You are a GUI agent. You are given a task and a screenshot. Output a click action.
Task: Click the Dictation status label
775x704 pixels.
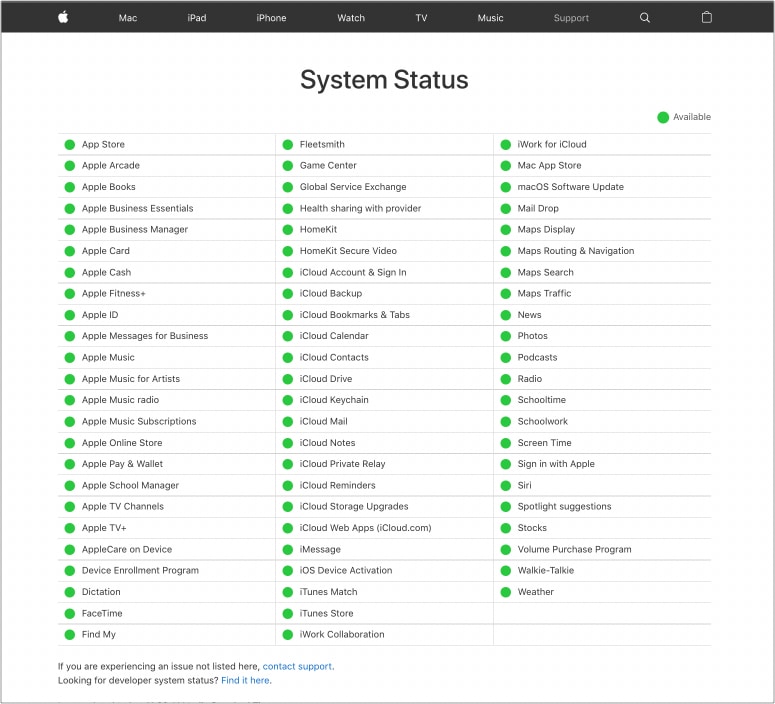click(101, 592)
